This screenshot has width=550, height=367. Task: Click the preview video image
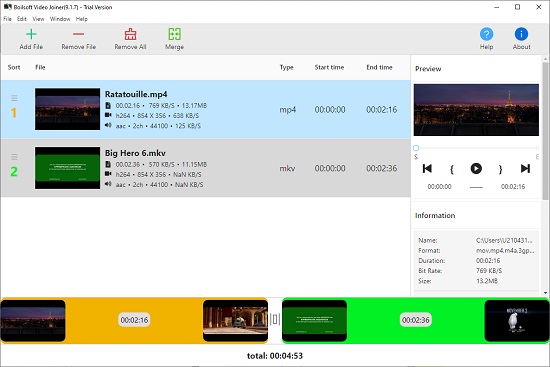pos(476,110)
